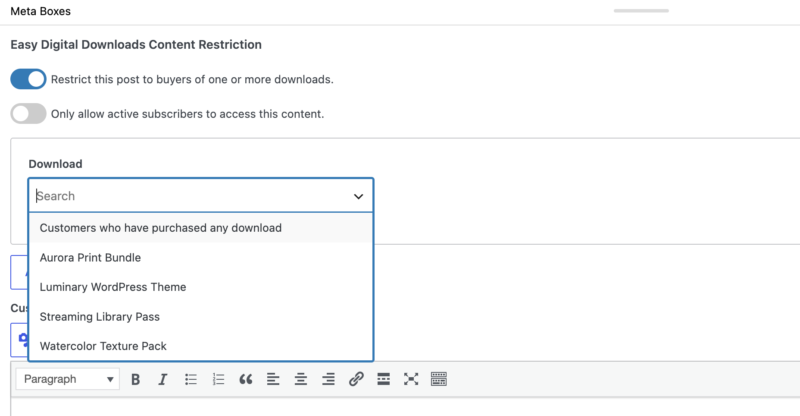
Task: Enable fullscreen distraction-free mode
Action: tap(411, 379)
